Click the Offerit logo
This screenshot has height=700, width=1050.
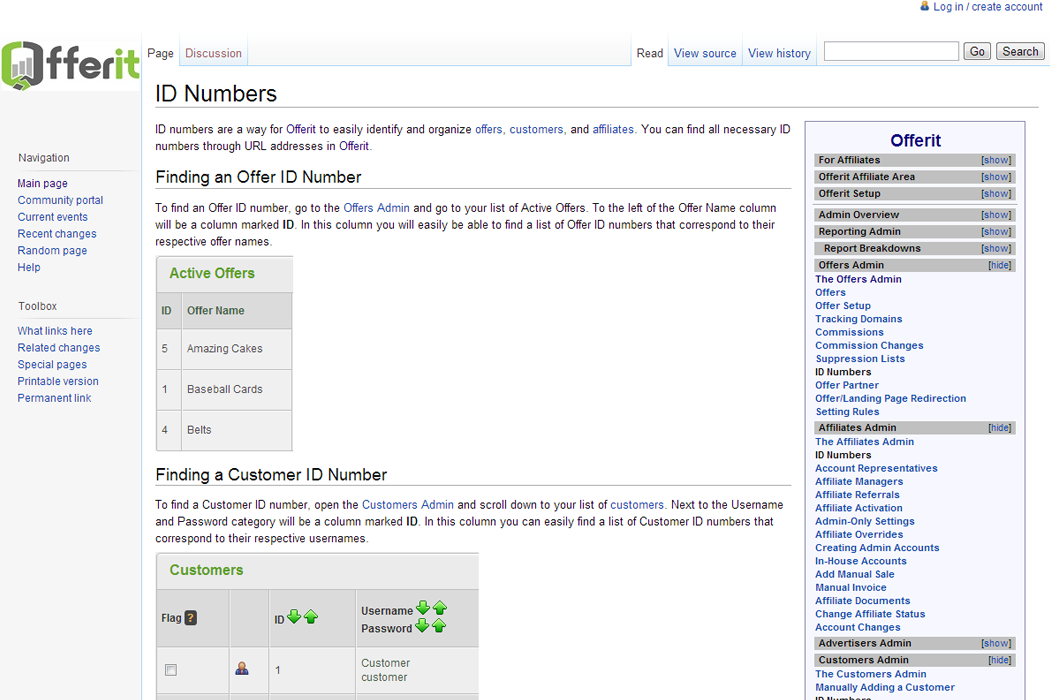(x=70, y=66)
